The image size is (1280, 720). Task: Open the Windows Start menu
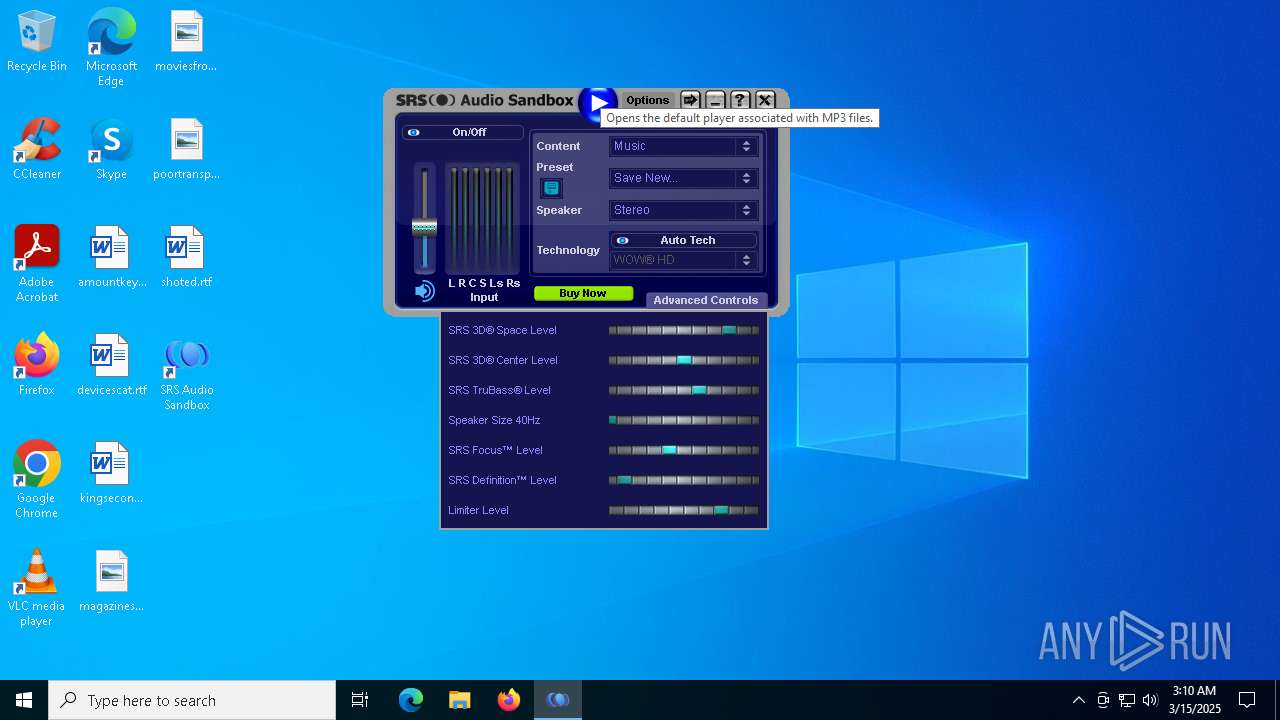(24, 700)
